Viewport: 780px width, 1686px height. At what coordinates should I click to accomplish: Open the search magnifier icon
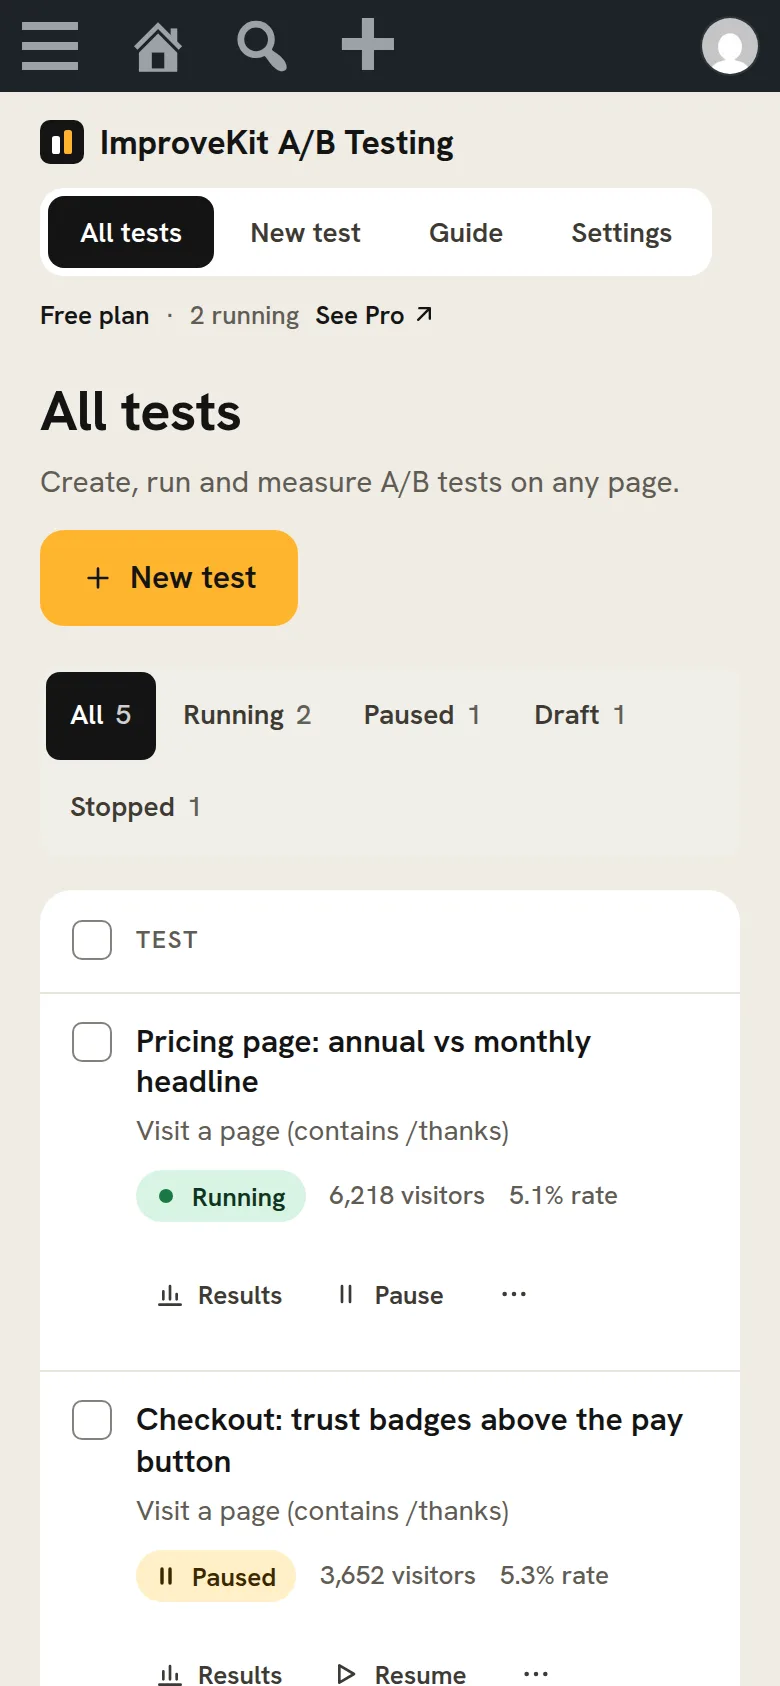tap(262, 46)
